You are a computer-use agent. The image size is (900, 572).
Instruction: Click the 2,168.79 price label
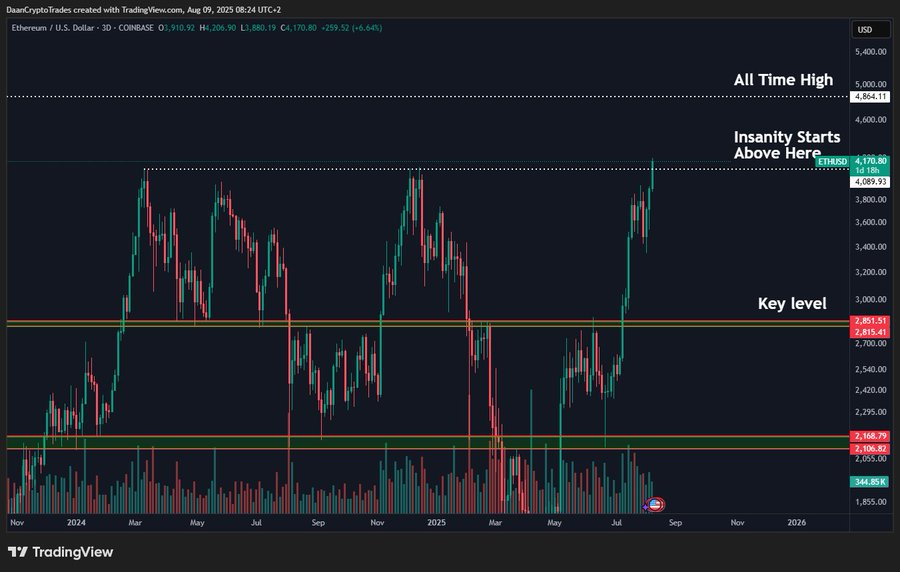[x=870, y=436]
